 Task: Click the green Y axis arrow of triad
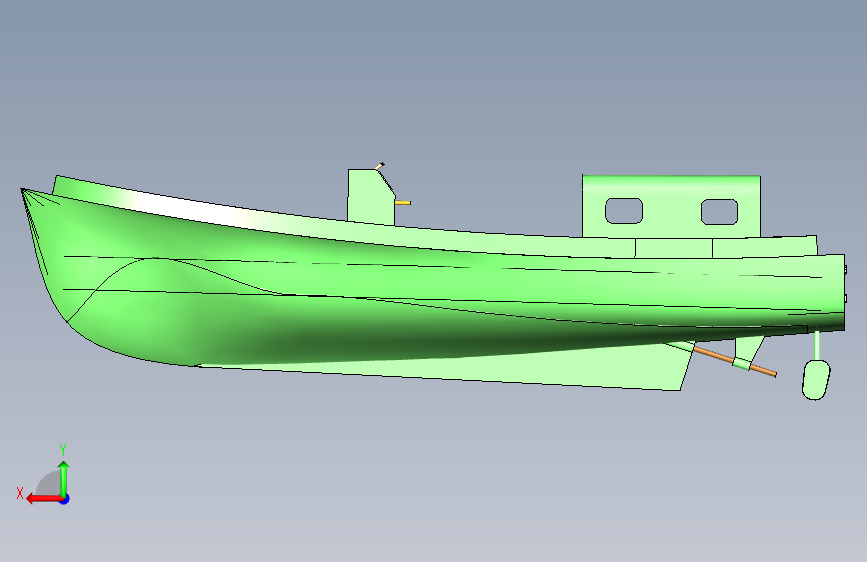tap(64, 478)
